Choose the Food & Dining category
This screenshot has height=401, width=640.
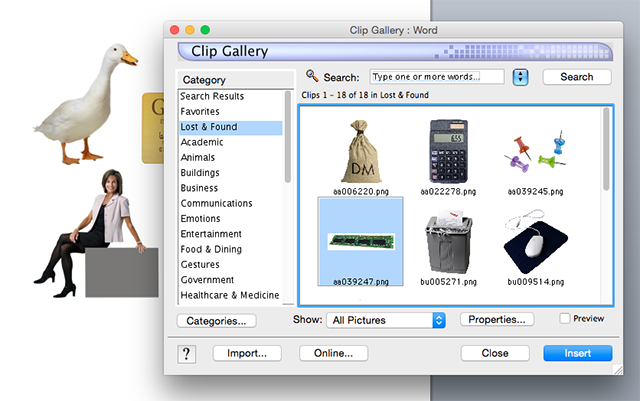231,250
